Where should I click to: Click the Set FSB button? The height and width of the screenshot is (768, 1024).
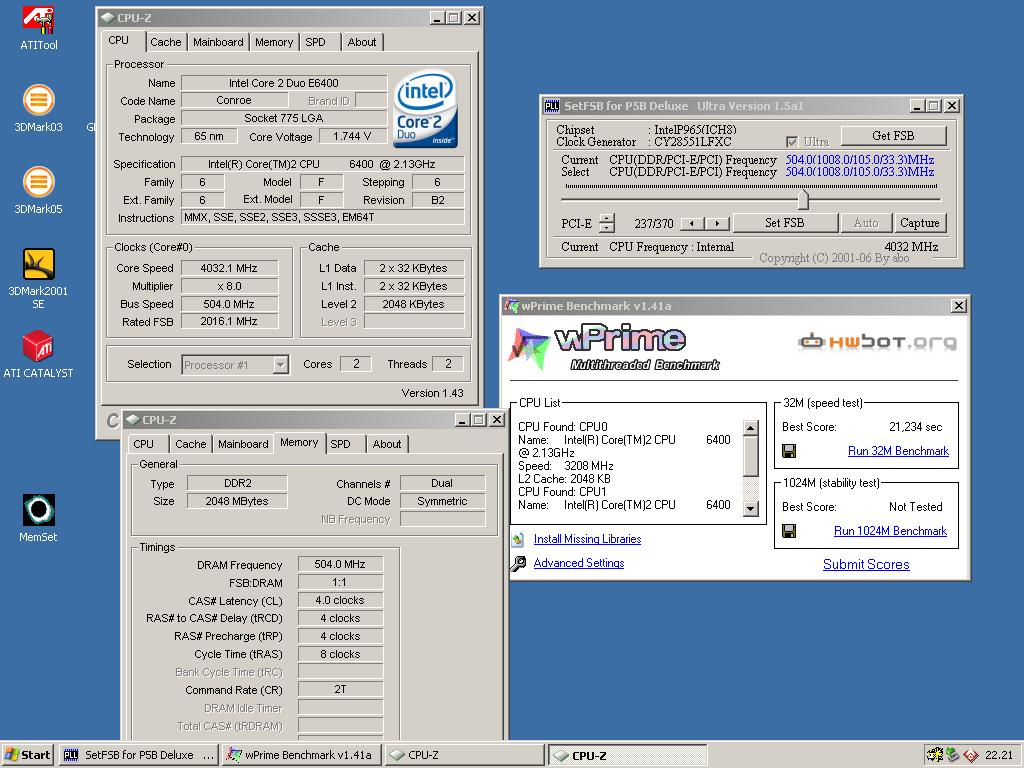784,223
